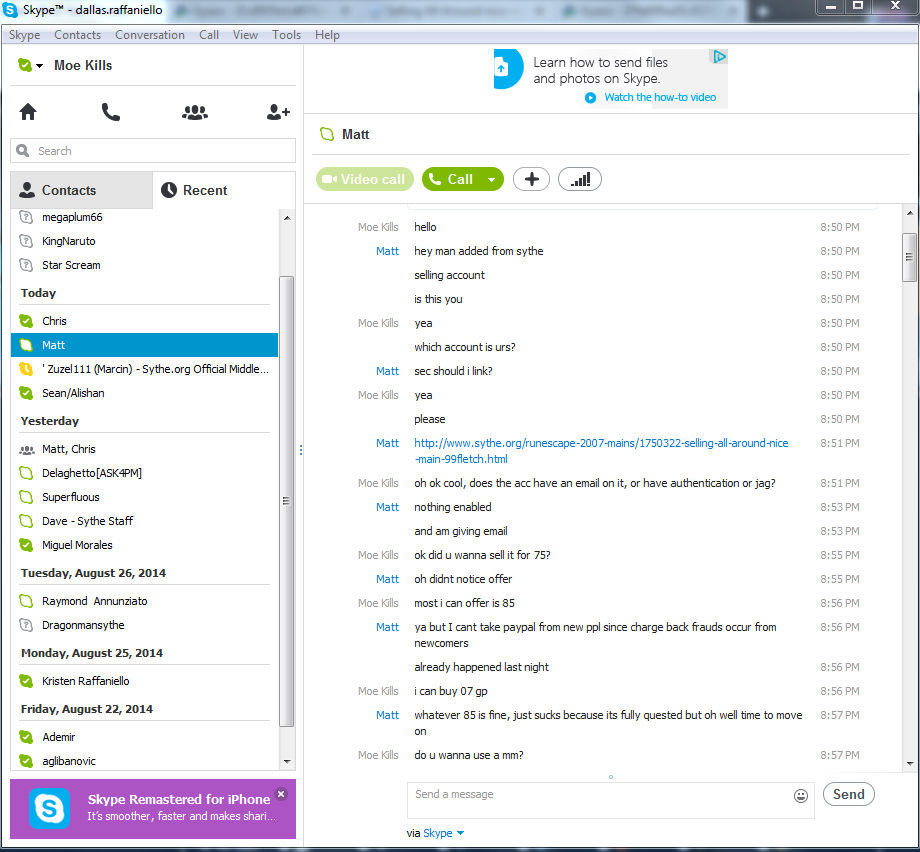920x852 pixels.
Task: Click status icon next to Chris
Action: (26, 321)
